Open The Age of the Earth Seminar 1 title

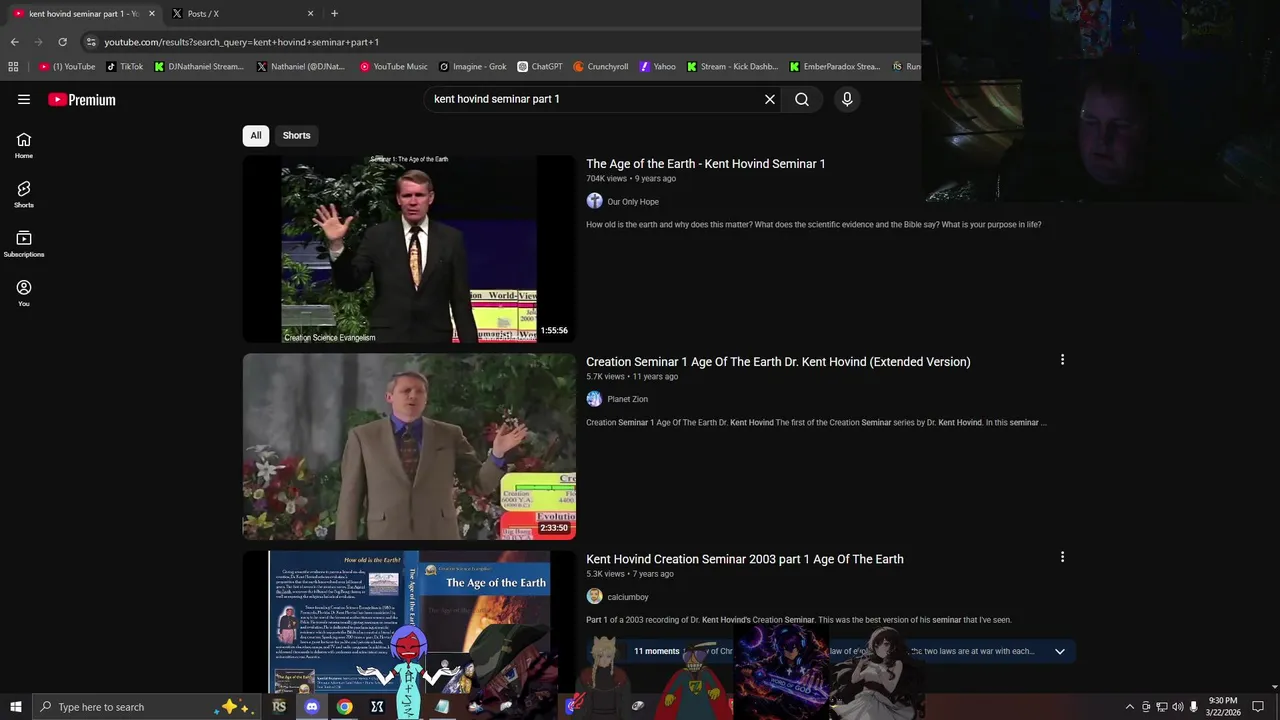pyautogui.click(x=706, y=164)
